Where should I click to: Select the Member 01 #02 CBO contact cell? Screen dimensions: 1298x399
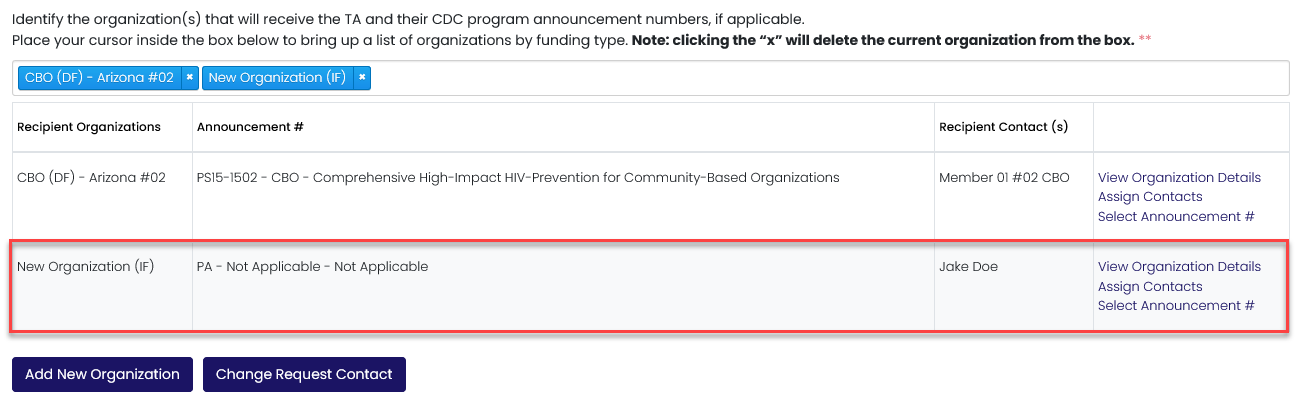click(1004, 178)
